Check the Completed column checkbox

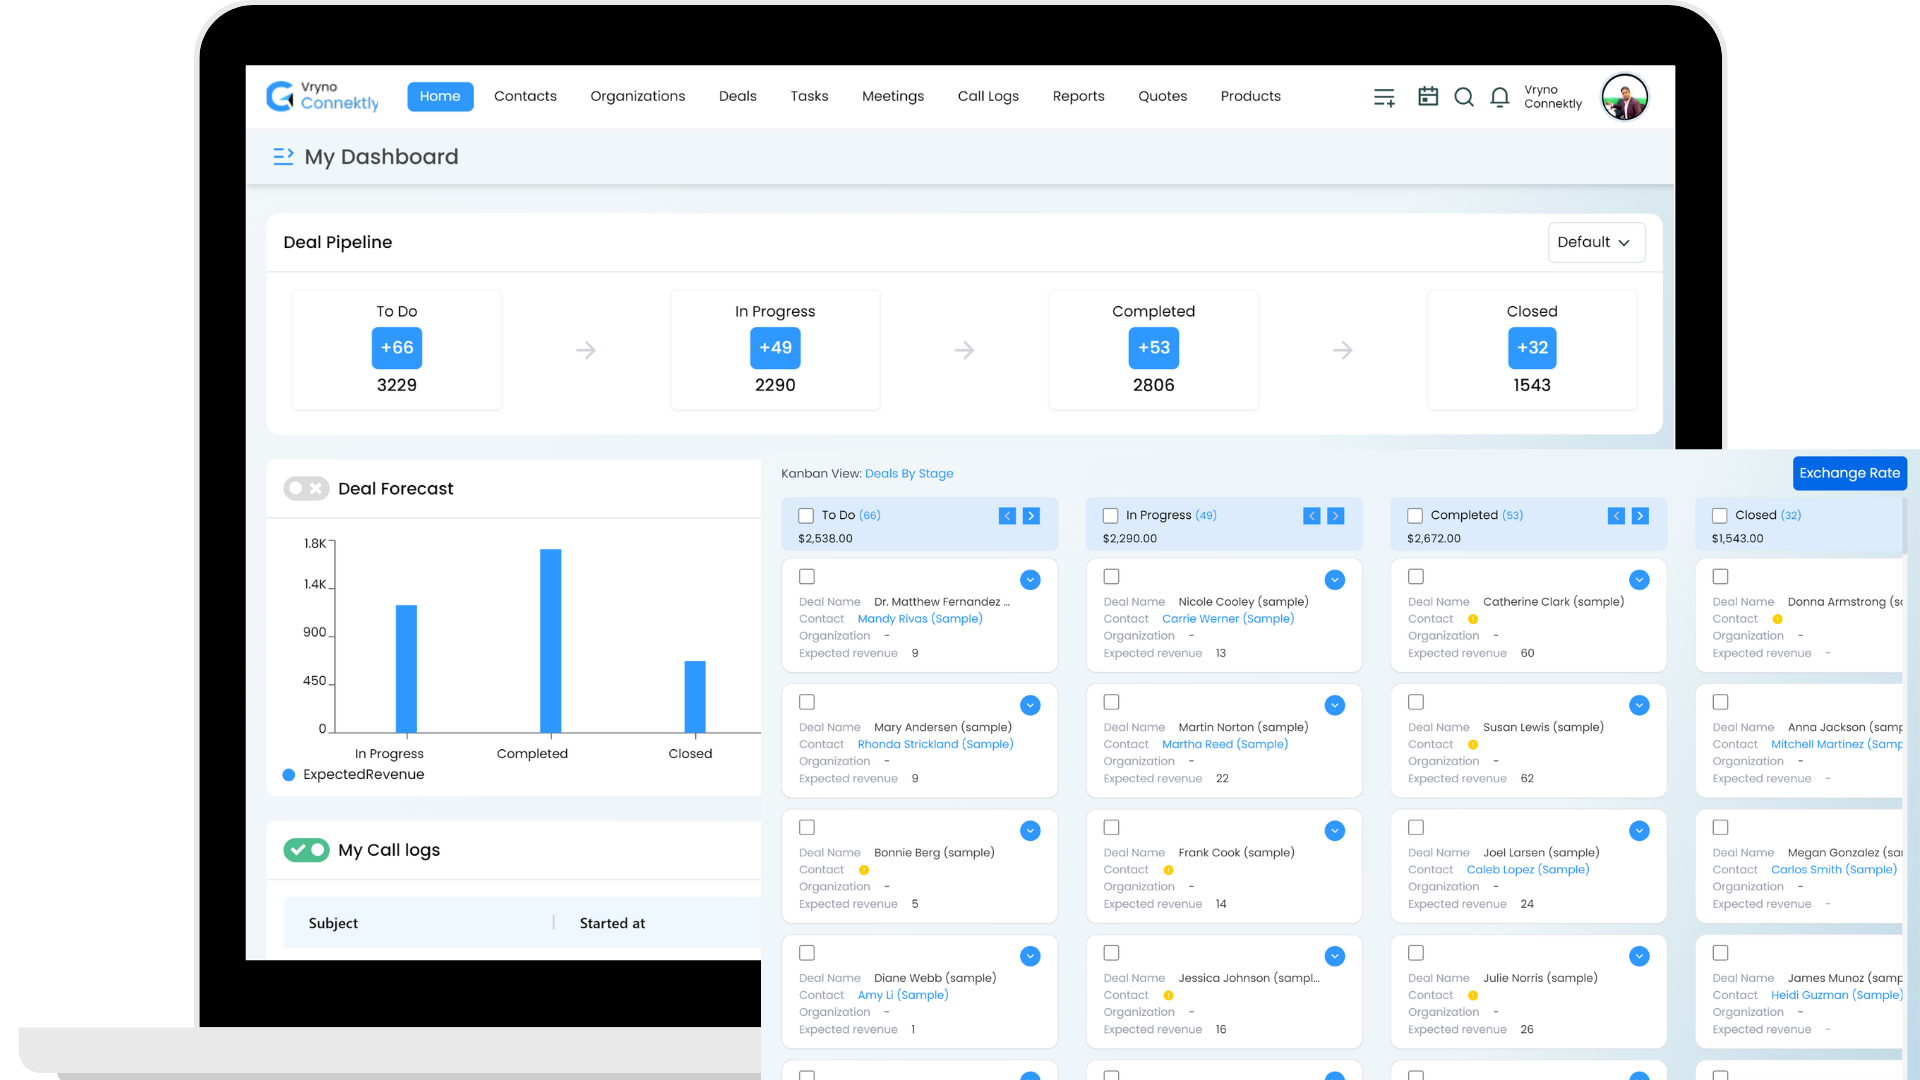[x=1415, y=516]
